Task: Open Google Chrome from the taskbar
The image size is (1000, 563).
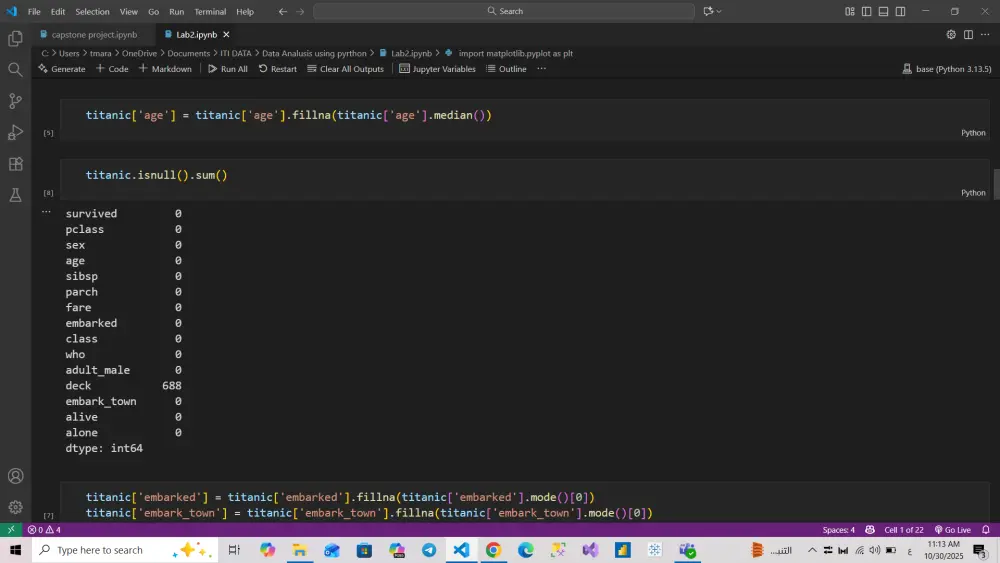Action: pyautogui.click(x=493, y=550)
